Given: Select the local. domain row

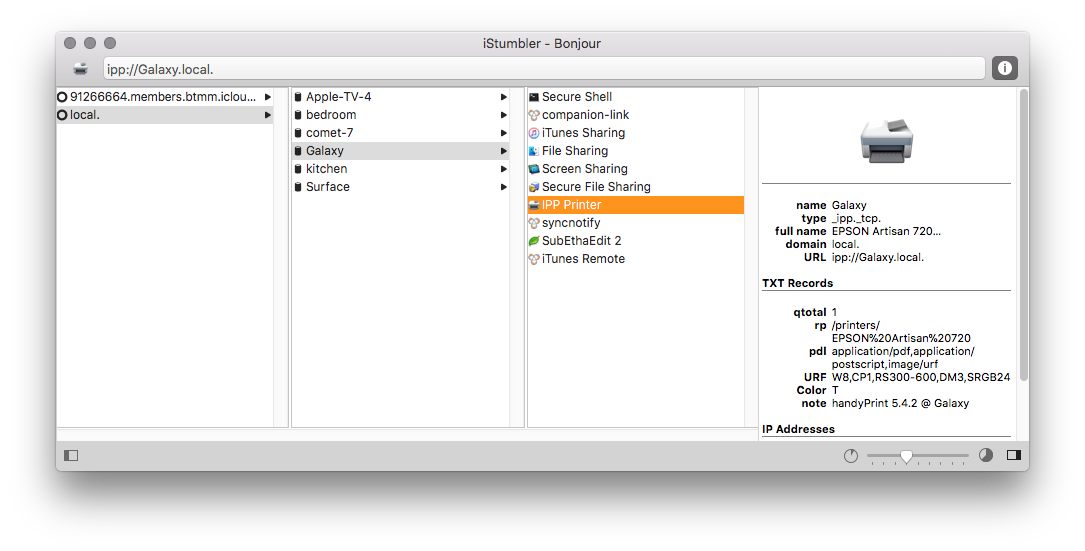Looking at the screenshot, I should click(x=165, y=115).
